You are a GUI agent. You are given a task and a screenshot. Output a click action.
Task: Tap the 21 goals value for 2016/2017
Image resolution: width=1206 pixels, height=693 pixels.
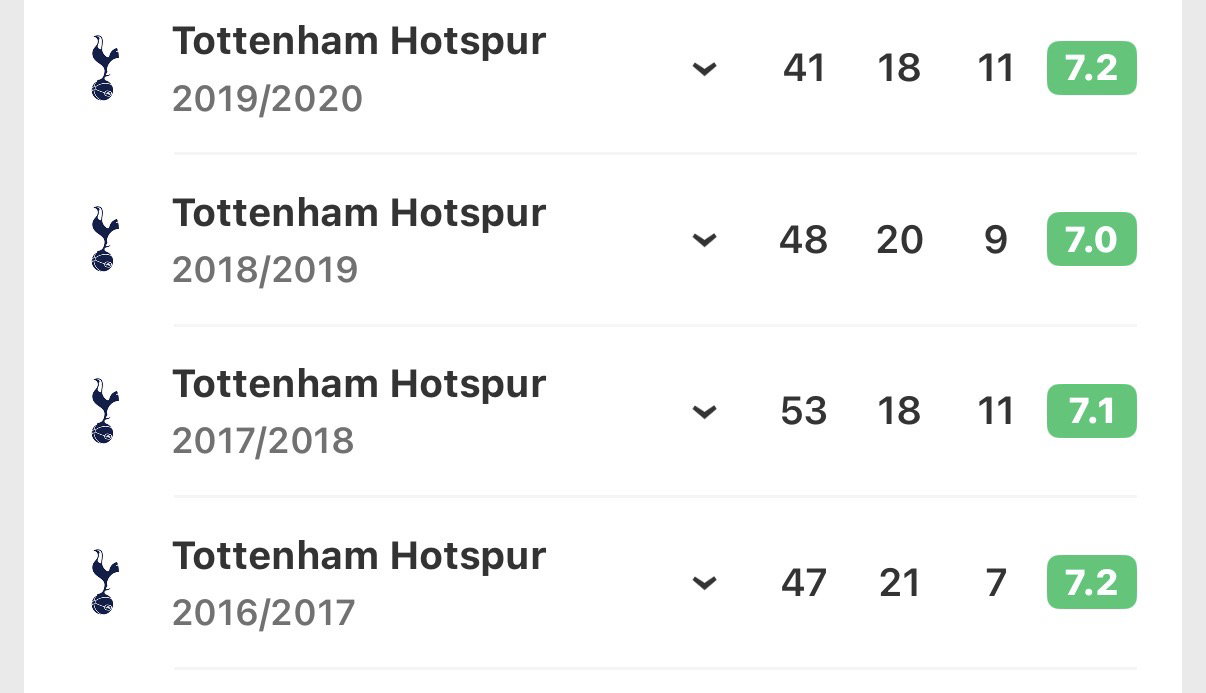[898, 582]
